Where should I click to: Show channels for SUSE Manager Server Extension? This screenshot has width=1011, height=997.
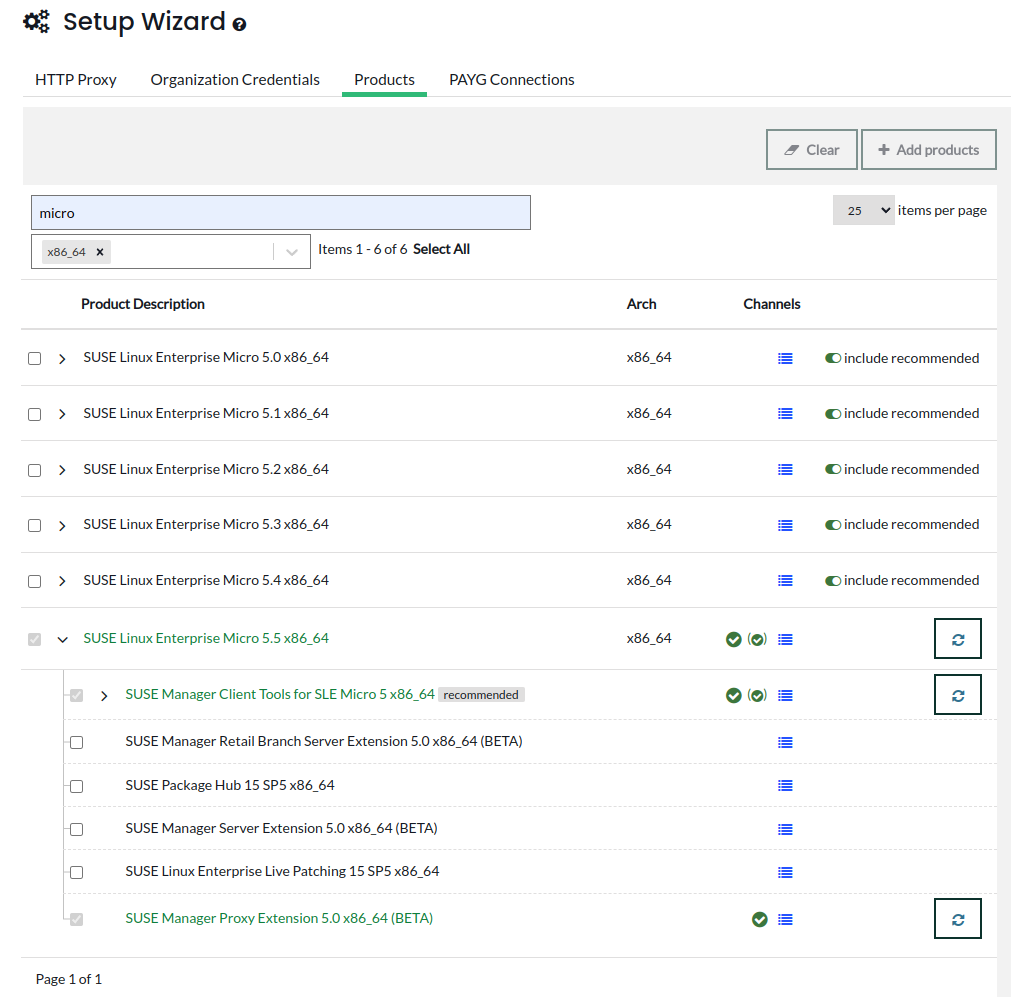coord(785,829)
